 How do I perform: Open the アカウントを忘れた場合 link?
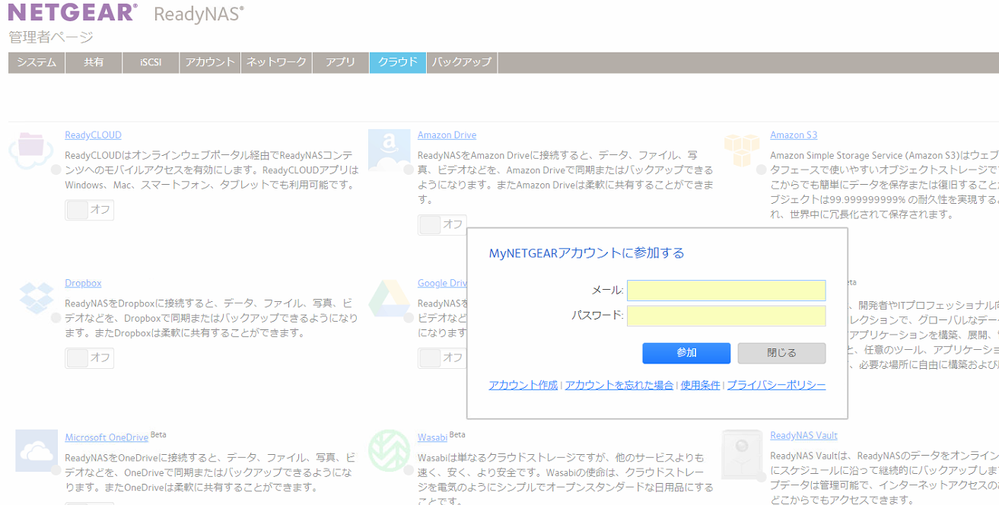click(619, 385)
